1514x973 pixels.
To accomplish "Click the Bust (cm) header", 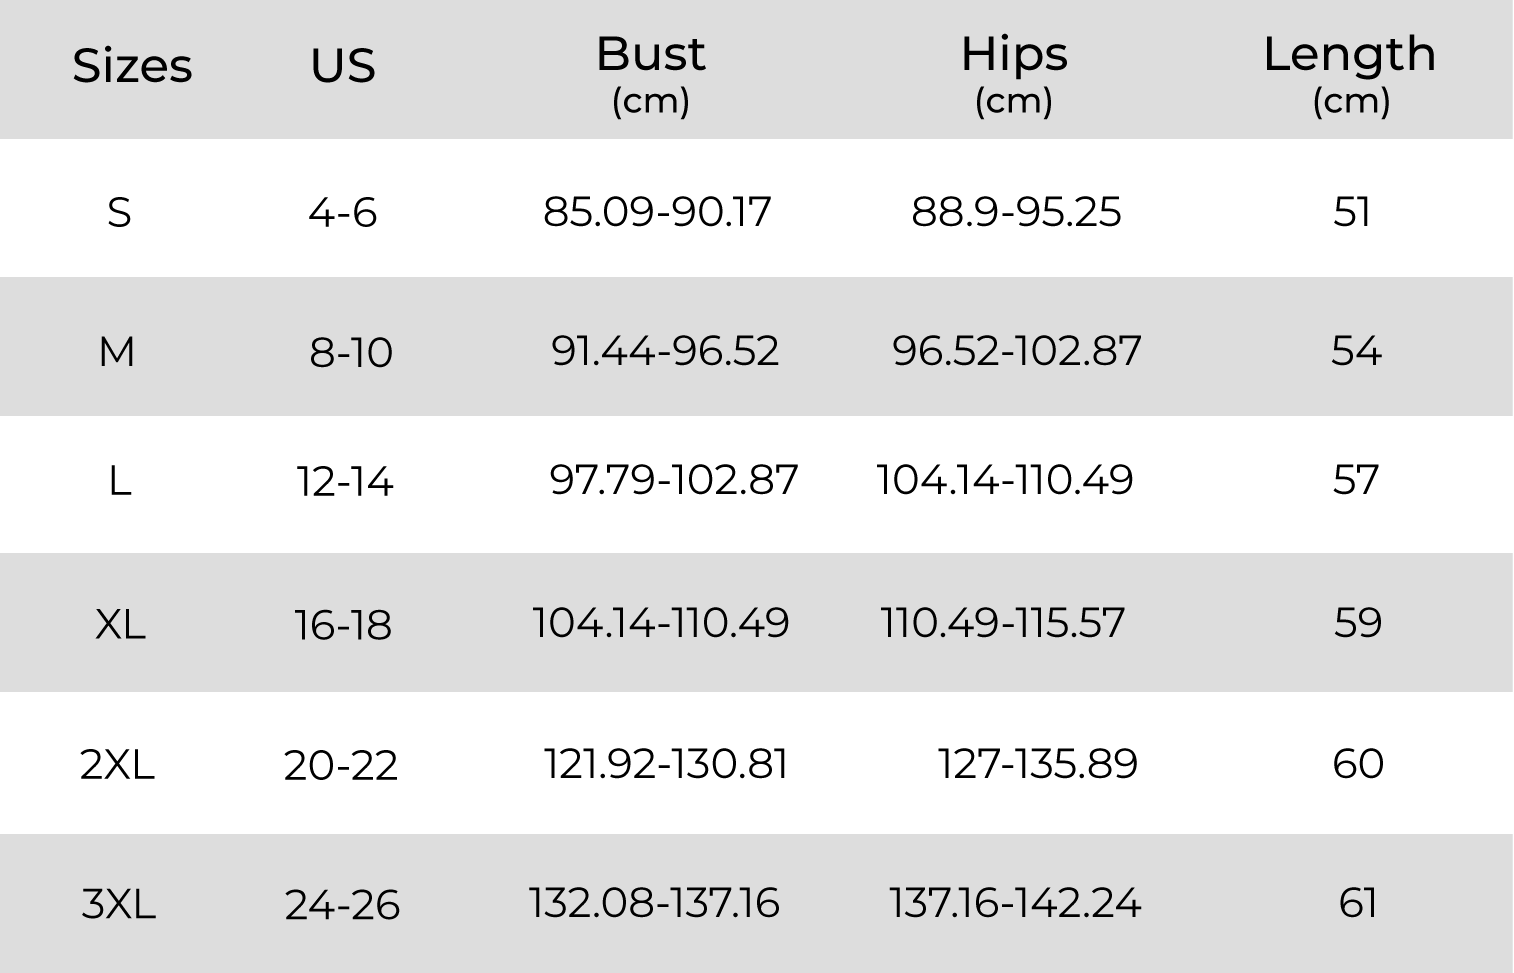I will [651, 75].
